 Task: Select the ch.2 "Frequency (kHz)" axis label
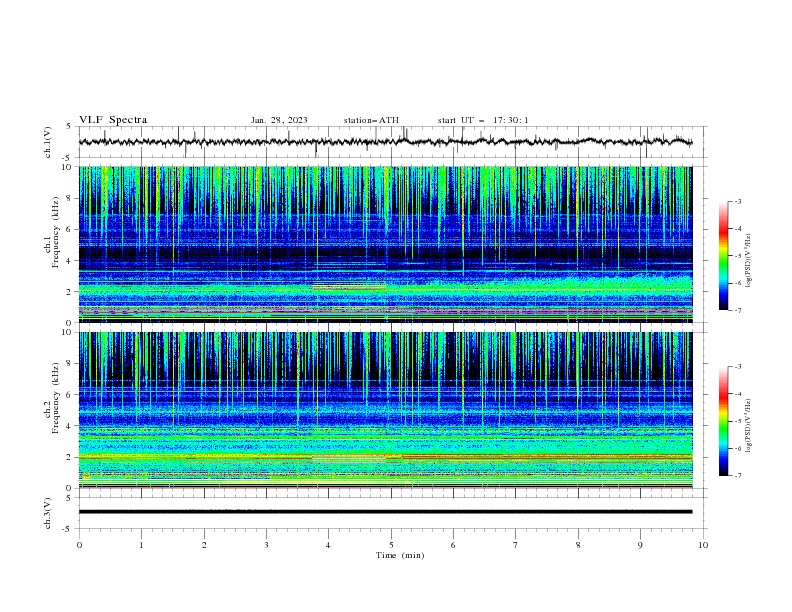[x=56, y=398]
